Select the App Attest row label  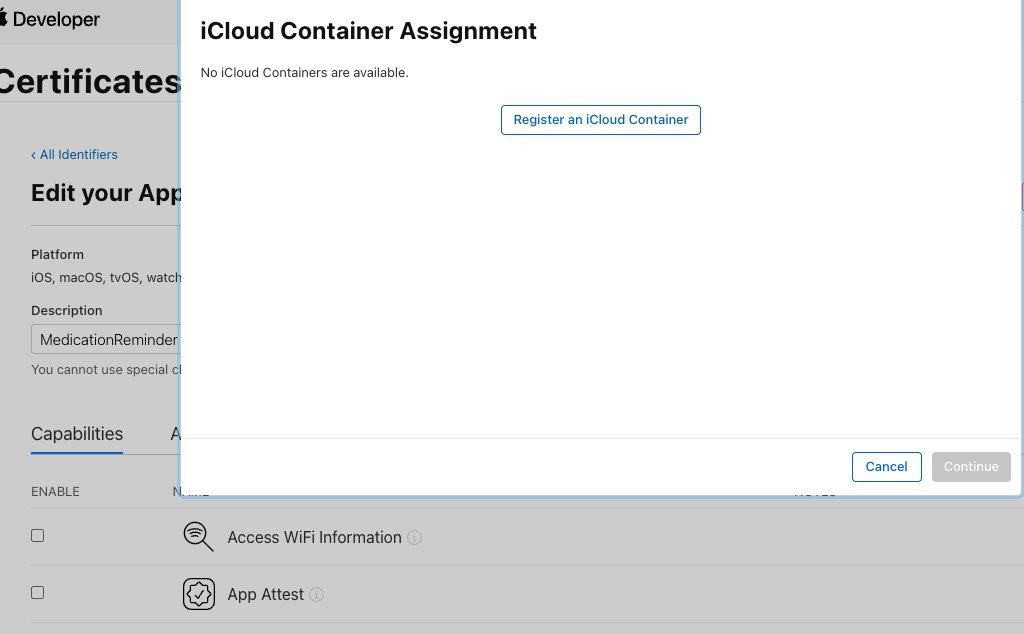click(265, 594)
